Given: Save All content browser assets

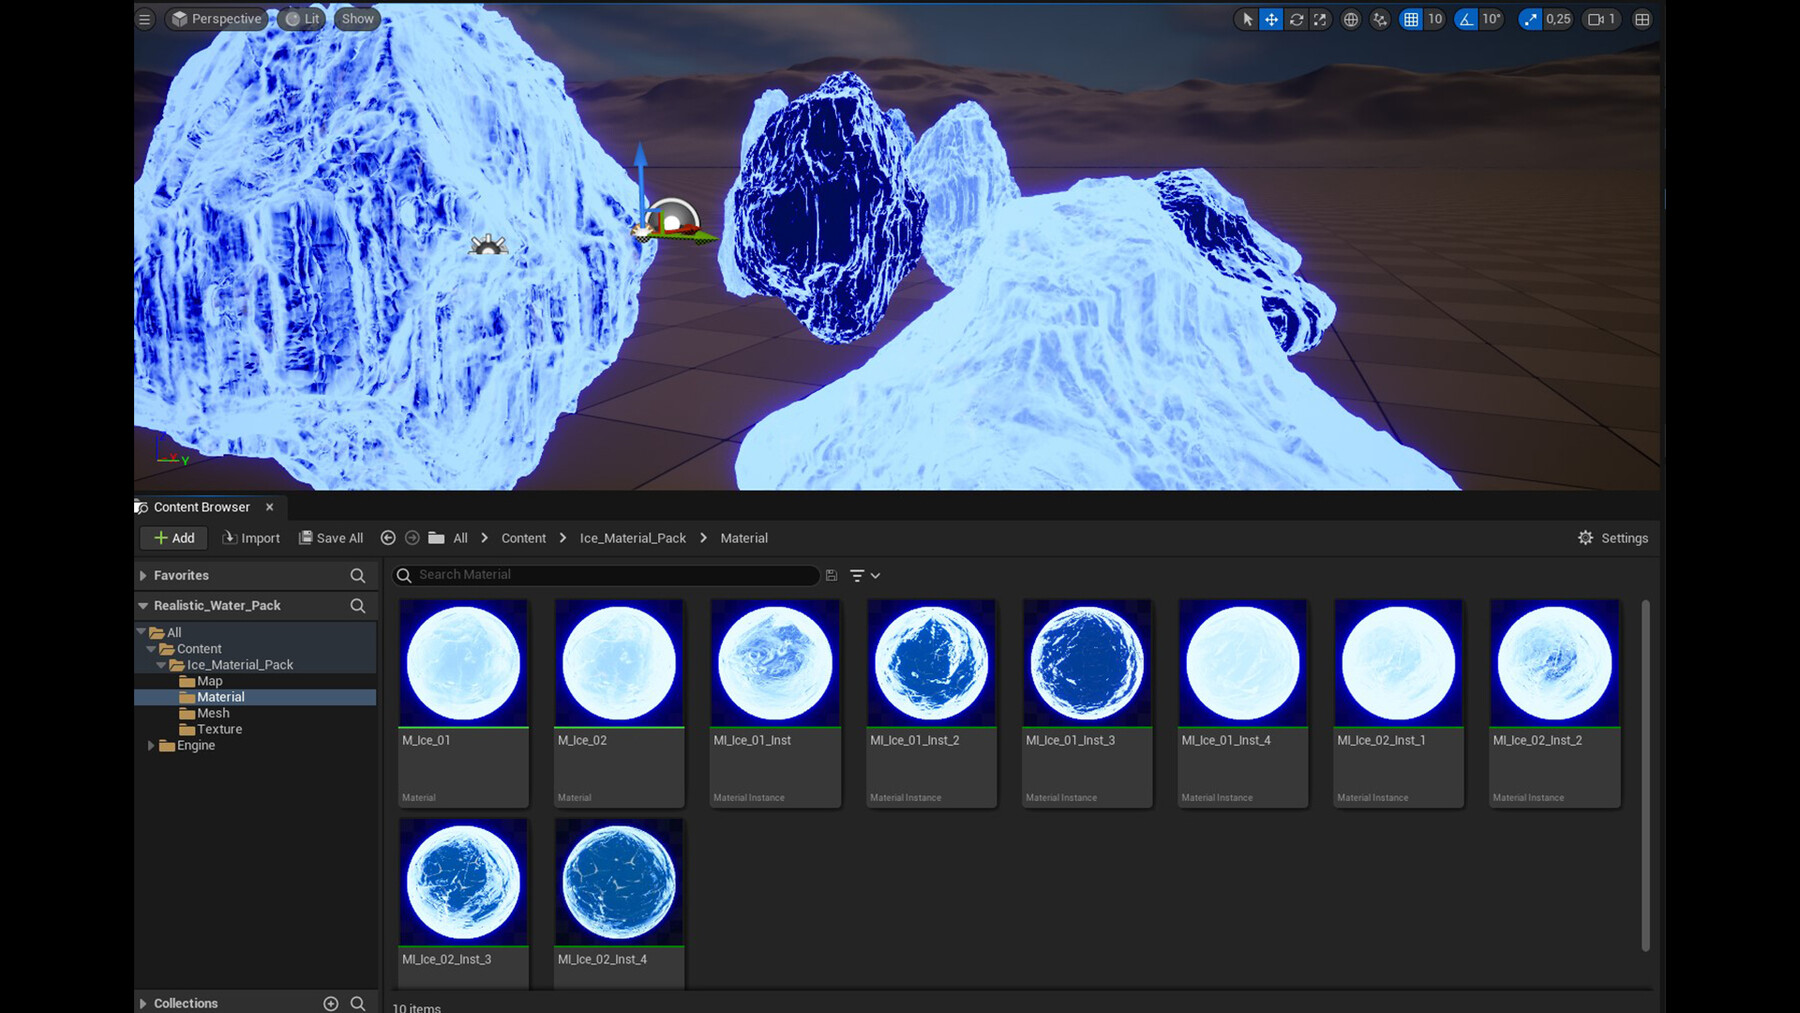Looking at the screenshot, I should click(x=331, y=538).
